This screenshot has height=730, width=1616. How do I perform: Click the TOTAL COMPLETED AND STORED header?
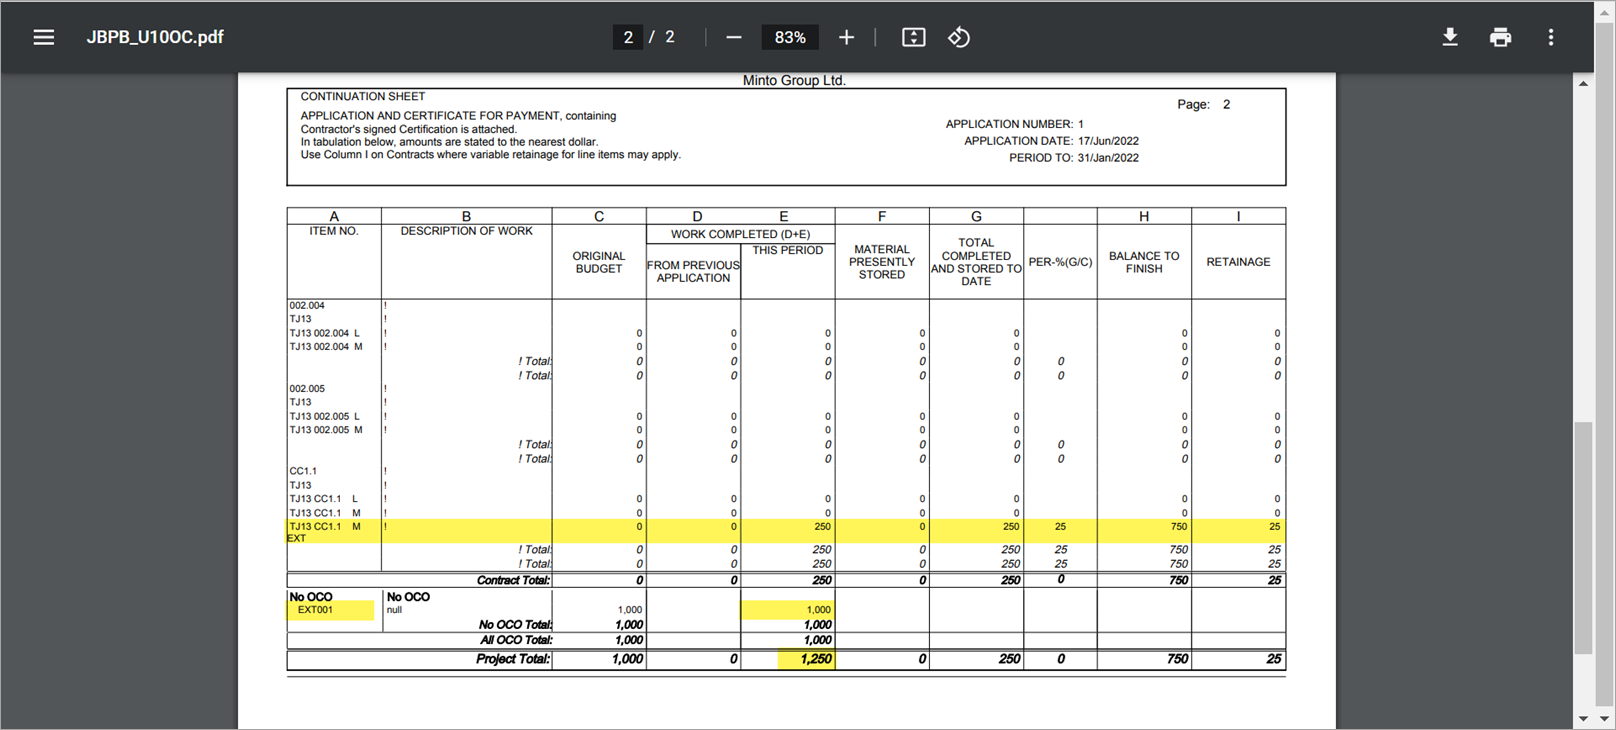tap(976, 262)
